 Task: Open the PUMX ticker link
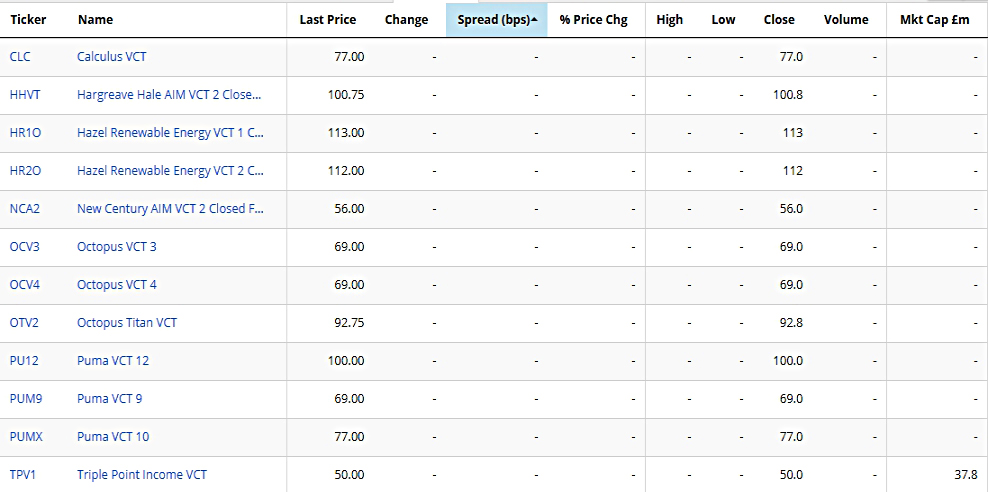click(26, 436)
